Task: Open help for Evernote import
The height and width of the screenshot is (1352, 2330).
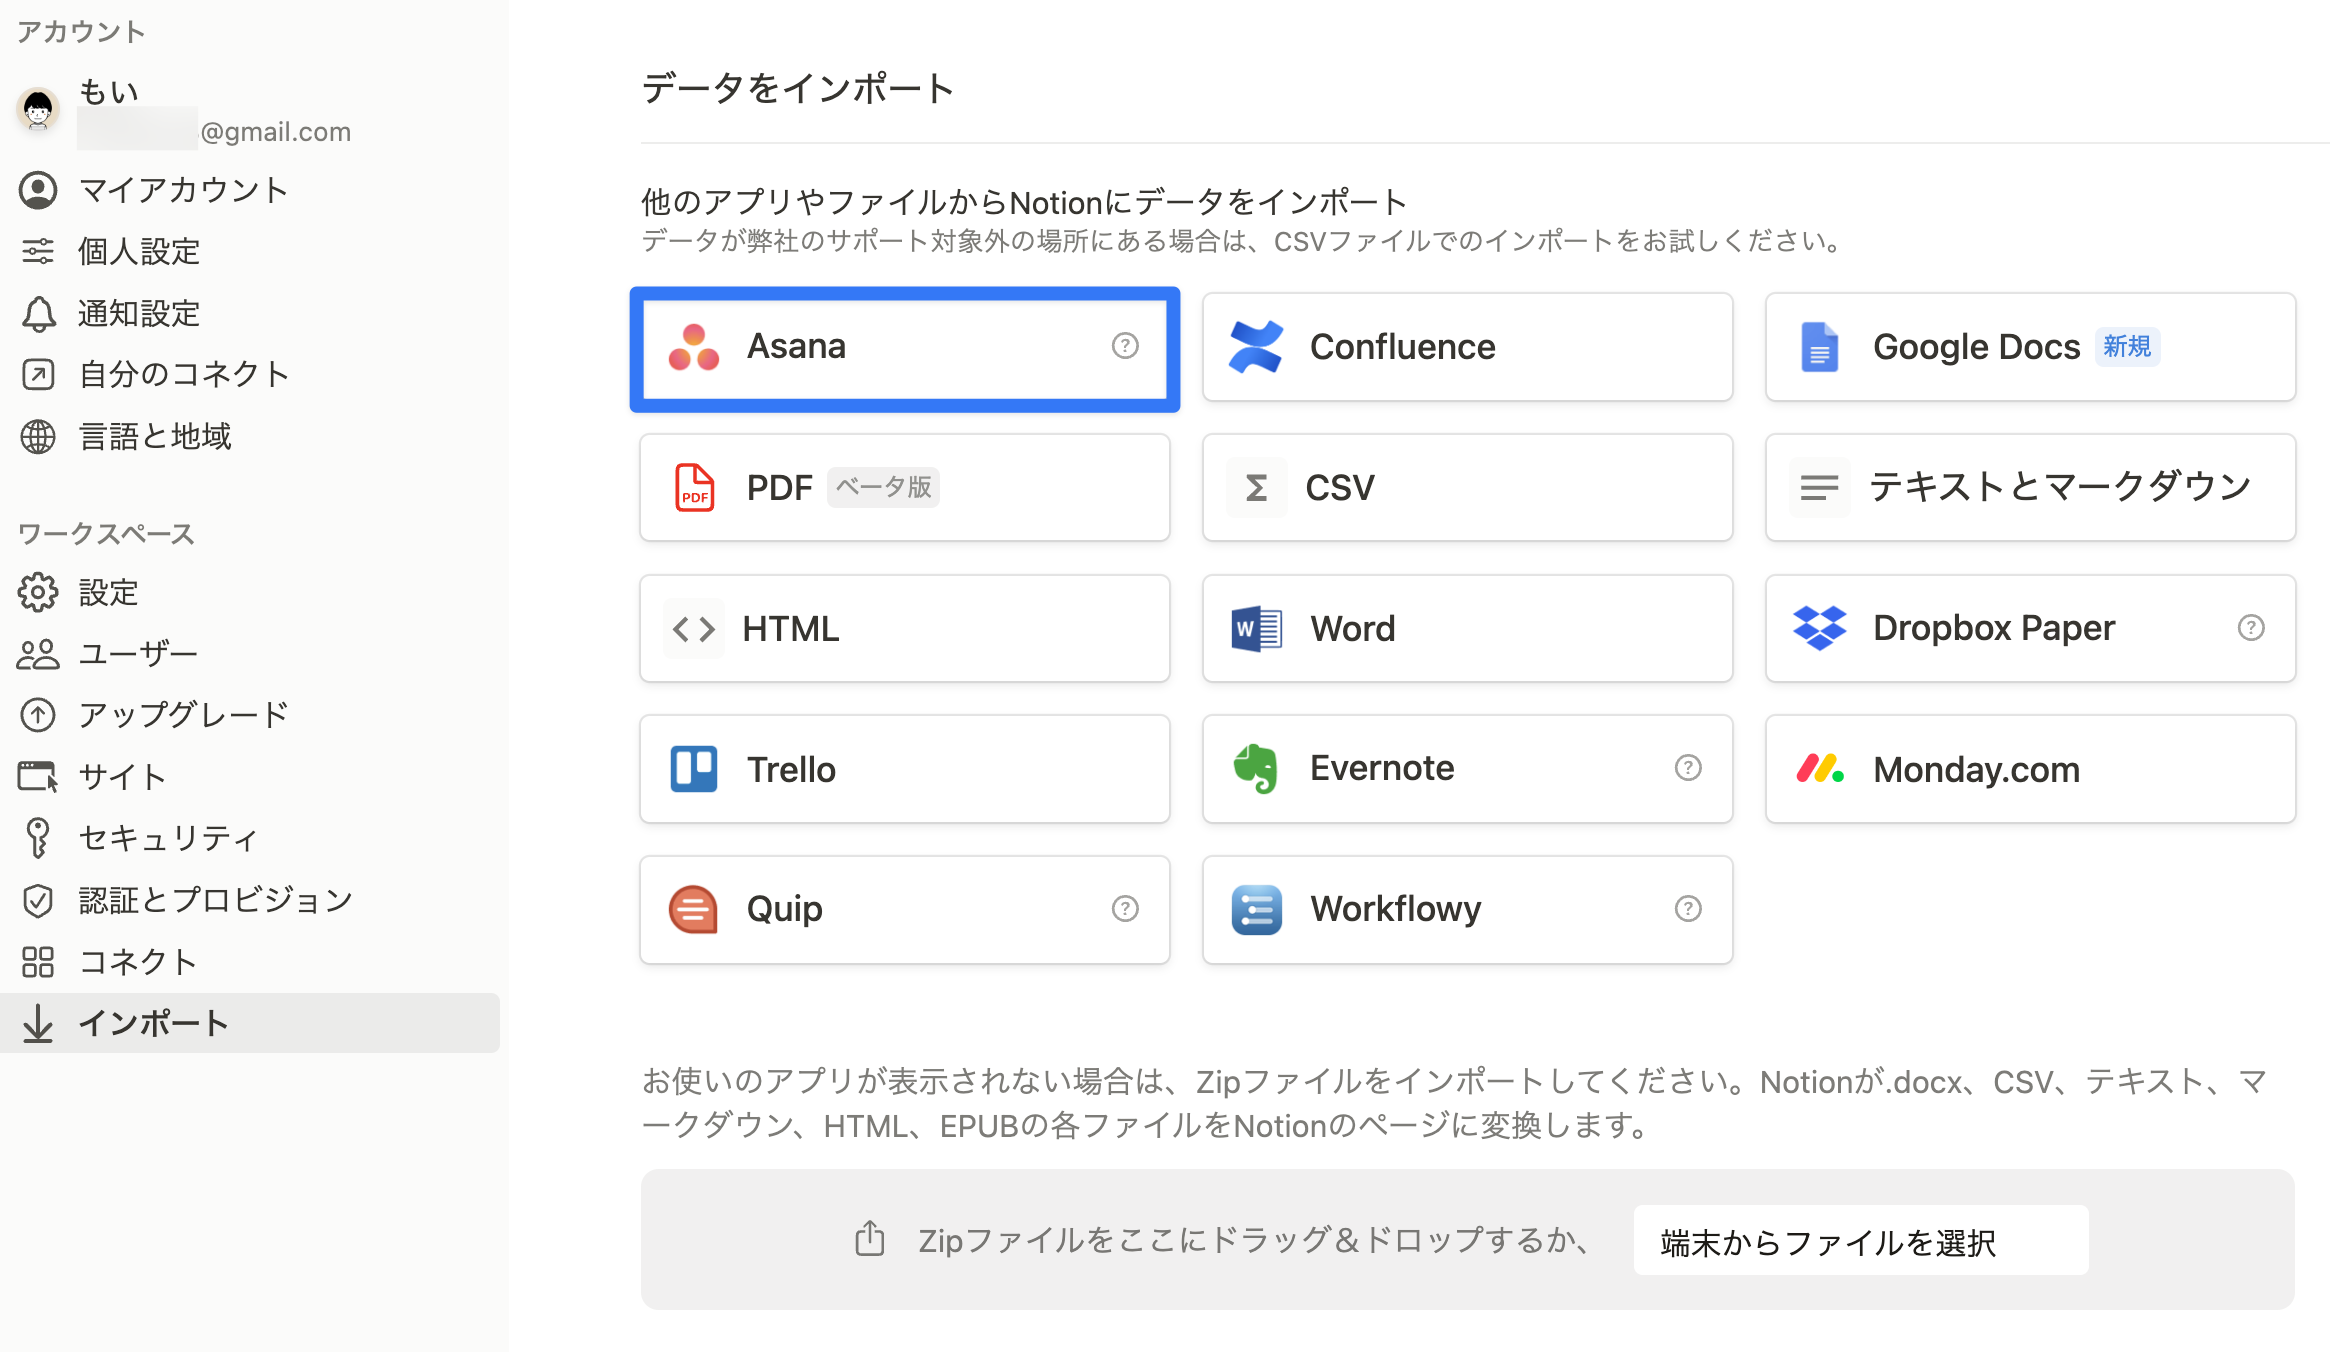Action: 1688,768
